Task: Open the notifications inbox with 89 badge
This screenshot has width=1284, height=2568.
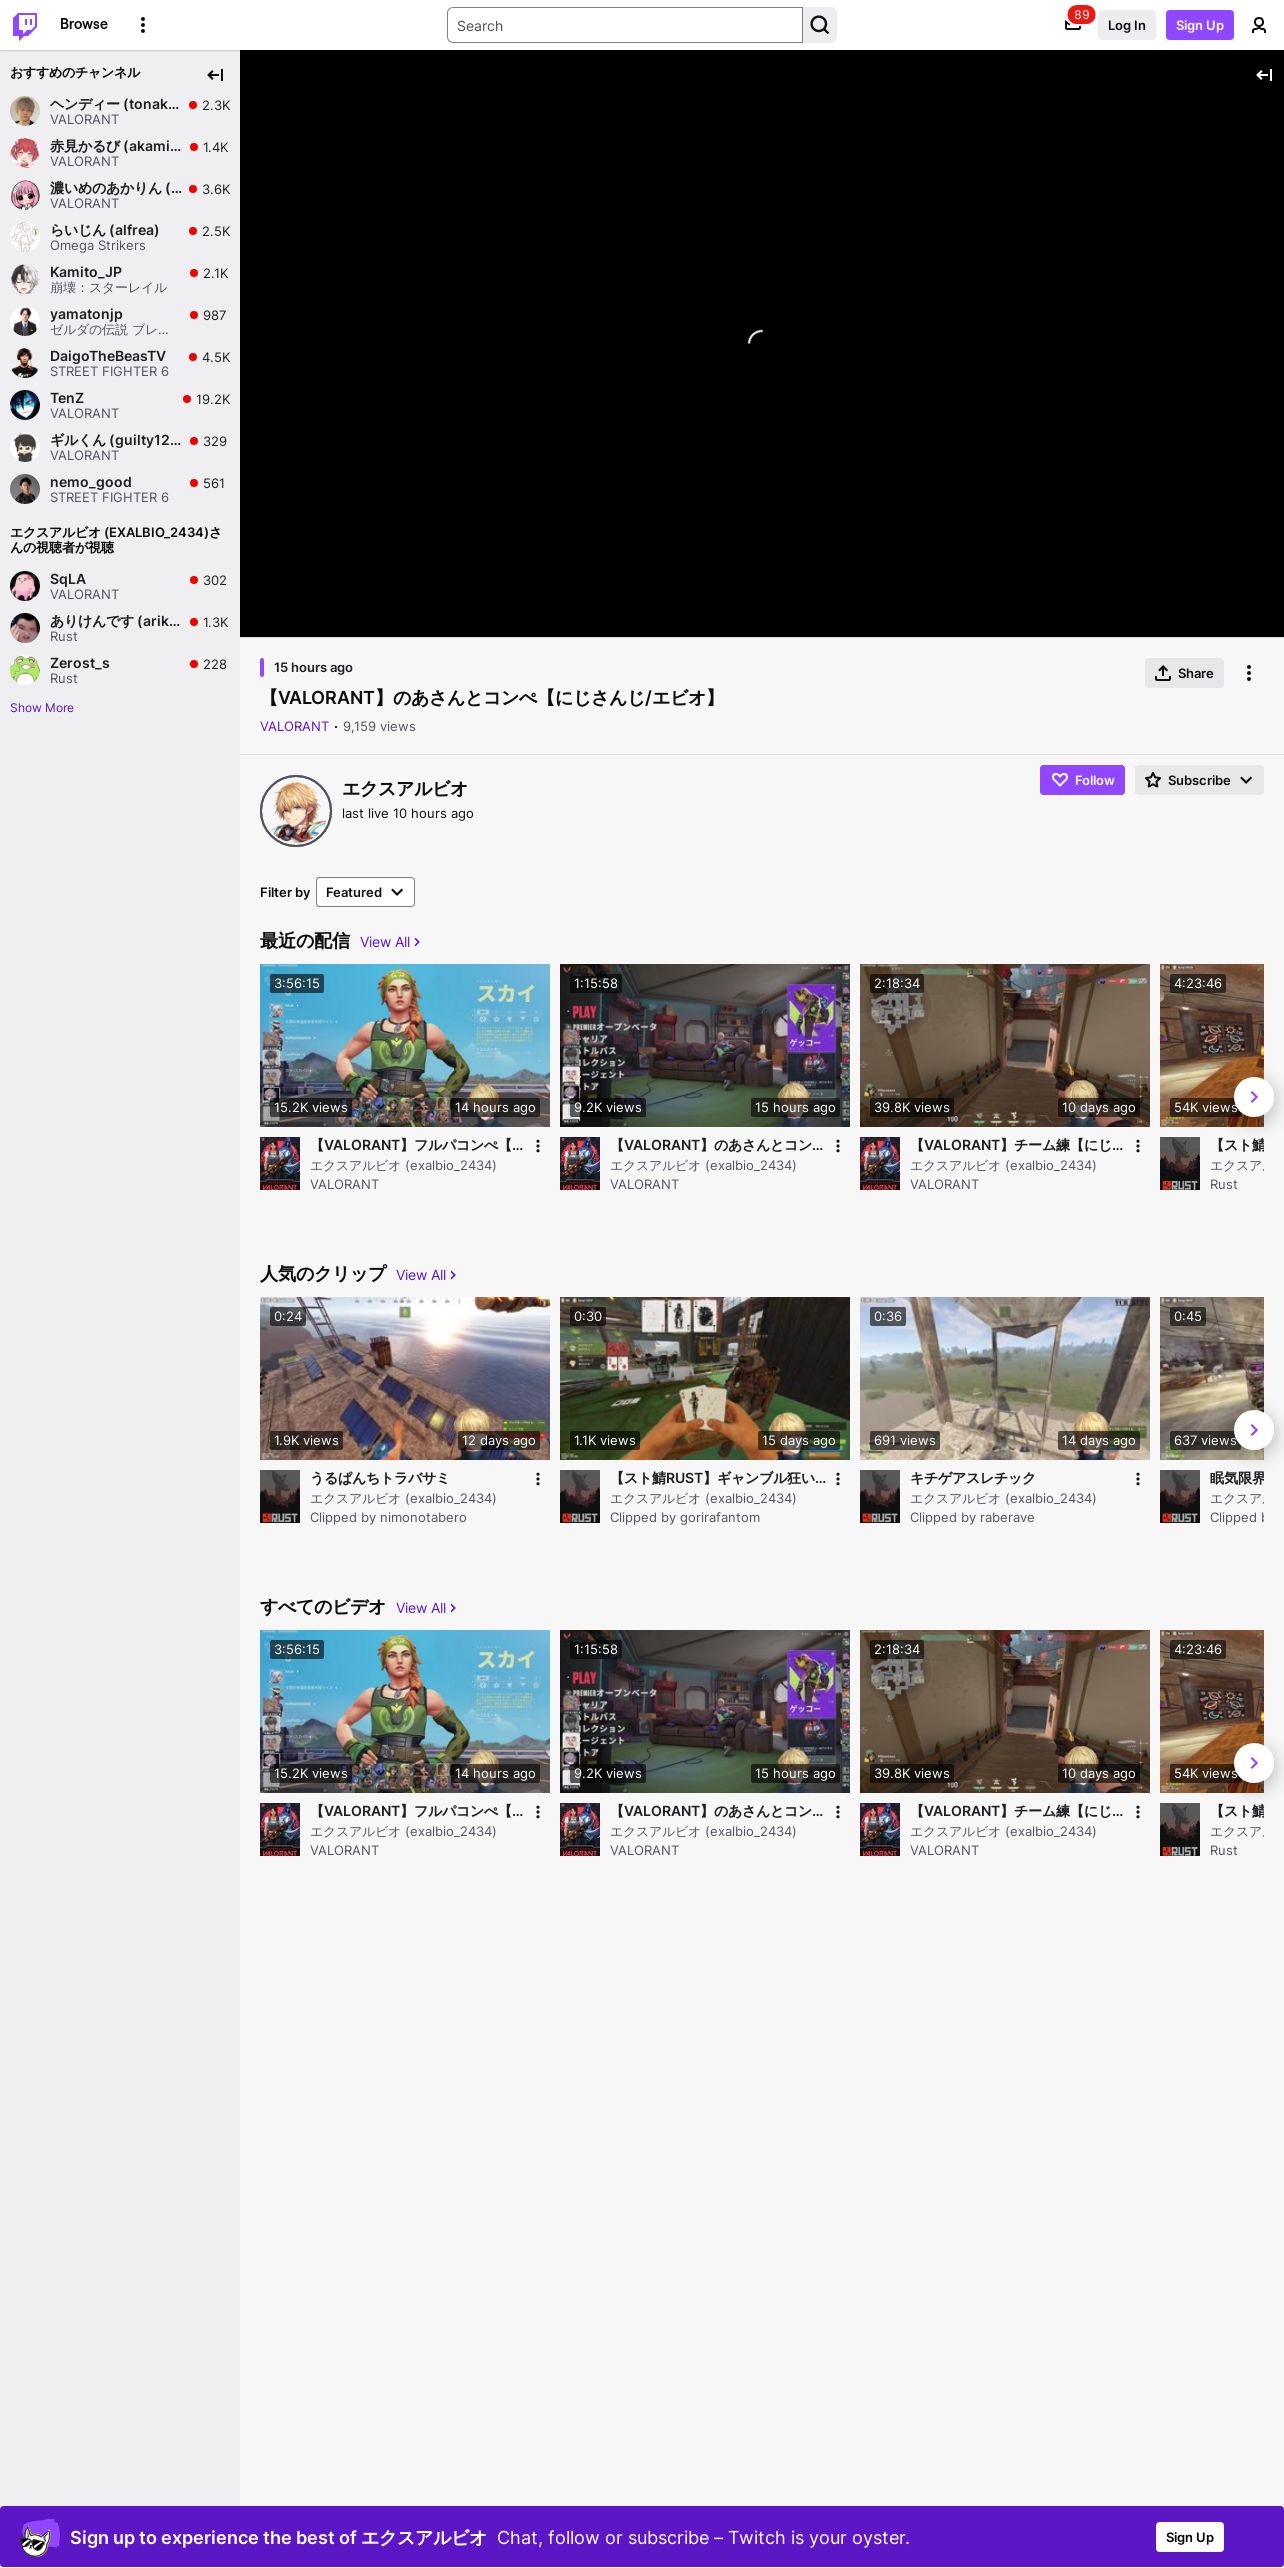Action: pos(1073,25)
